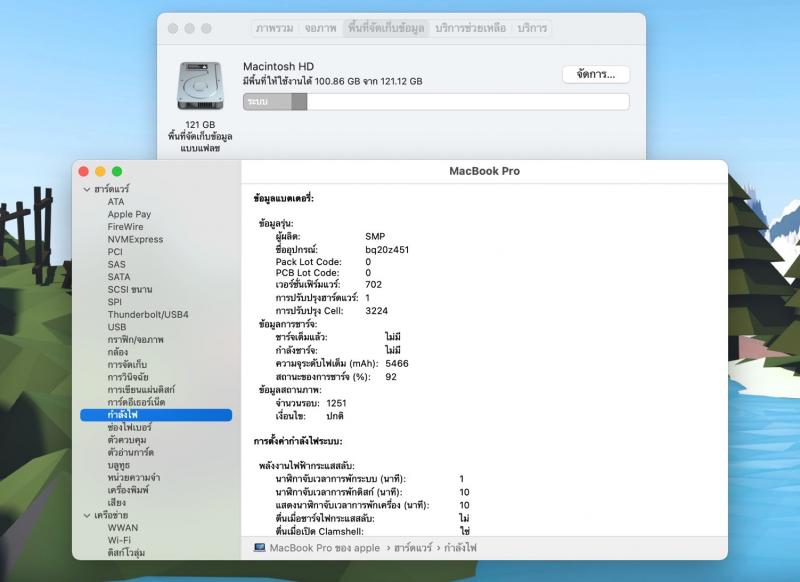Click the firmware version value 702
The image size is (800, 582).
click(x=373, y=285)
